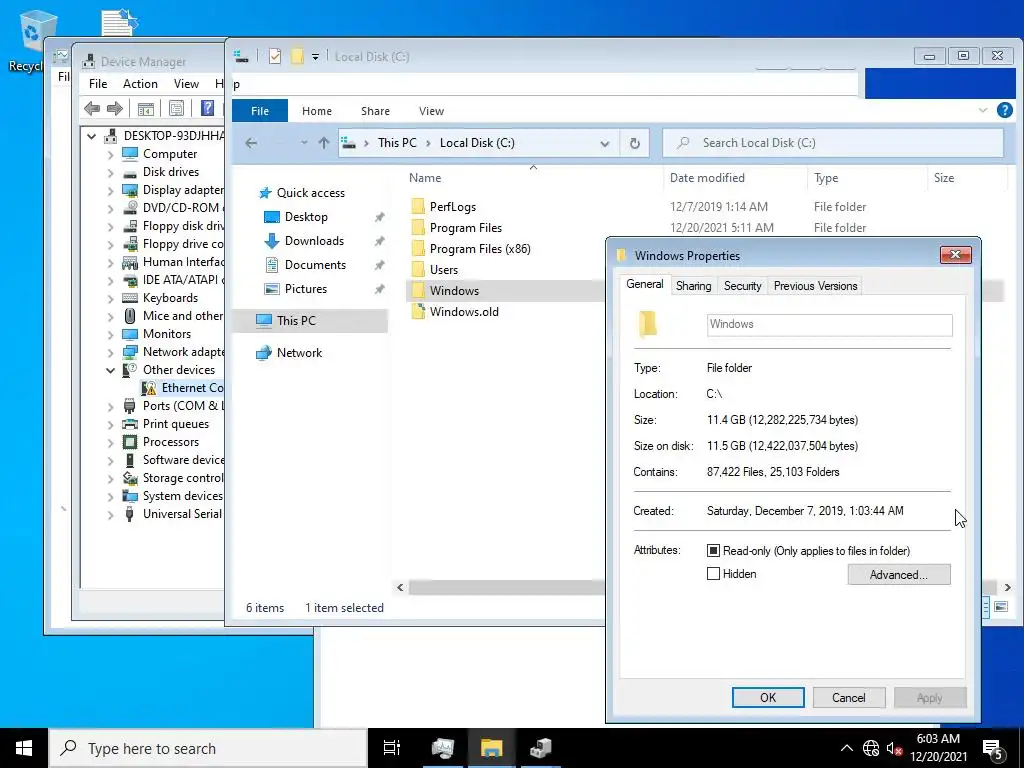Click the Processors device icon
Viewport: 1024px width, 768px height.
(131, 442)
